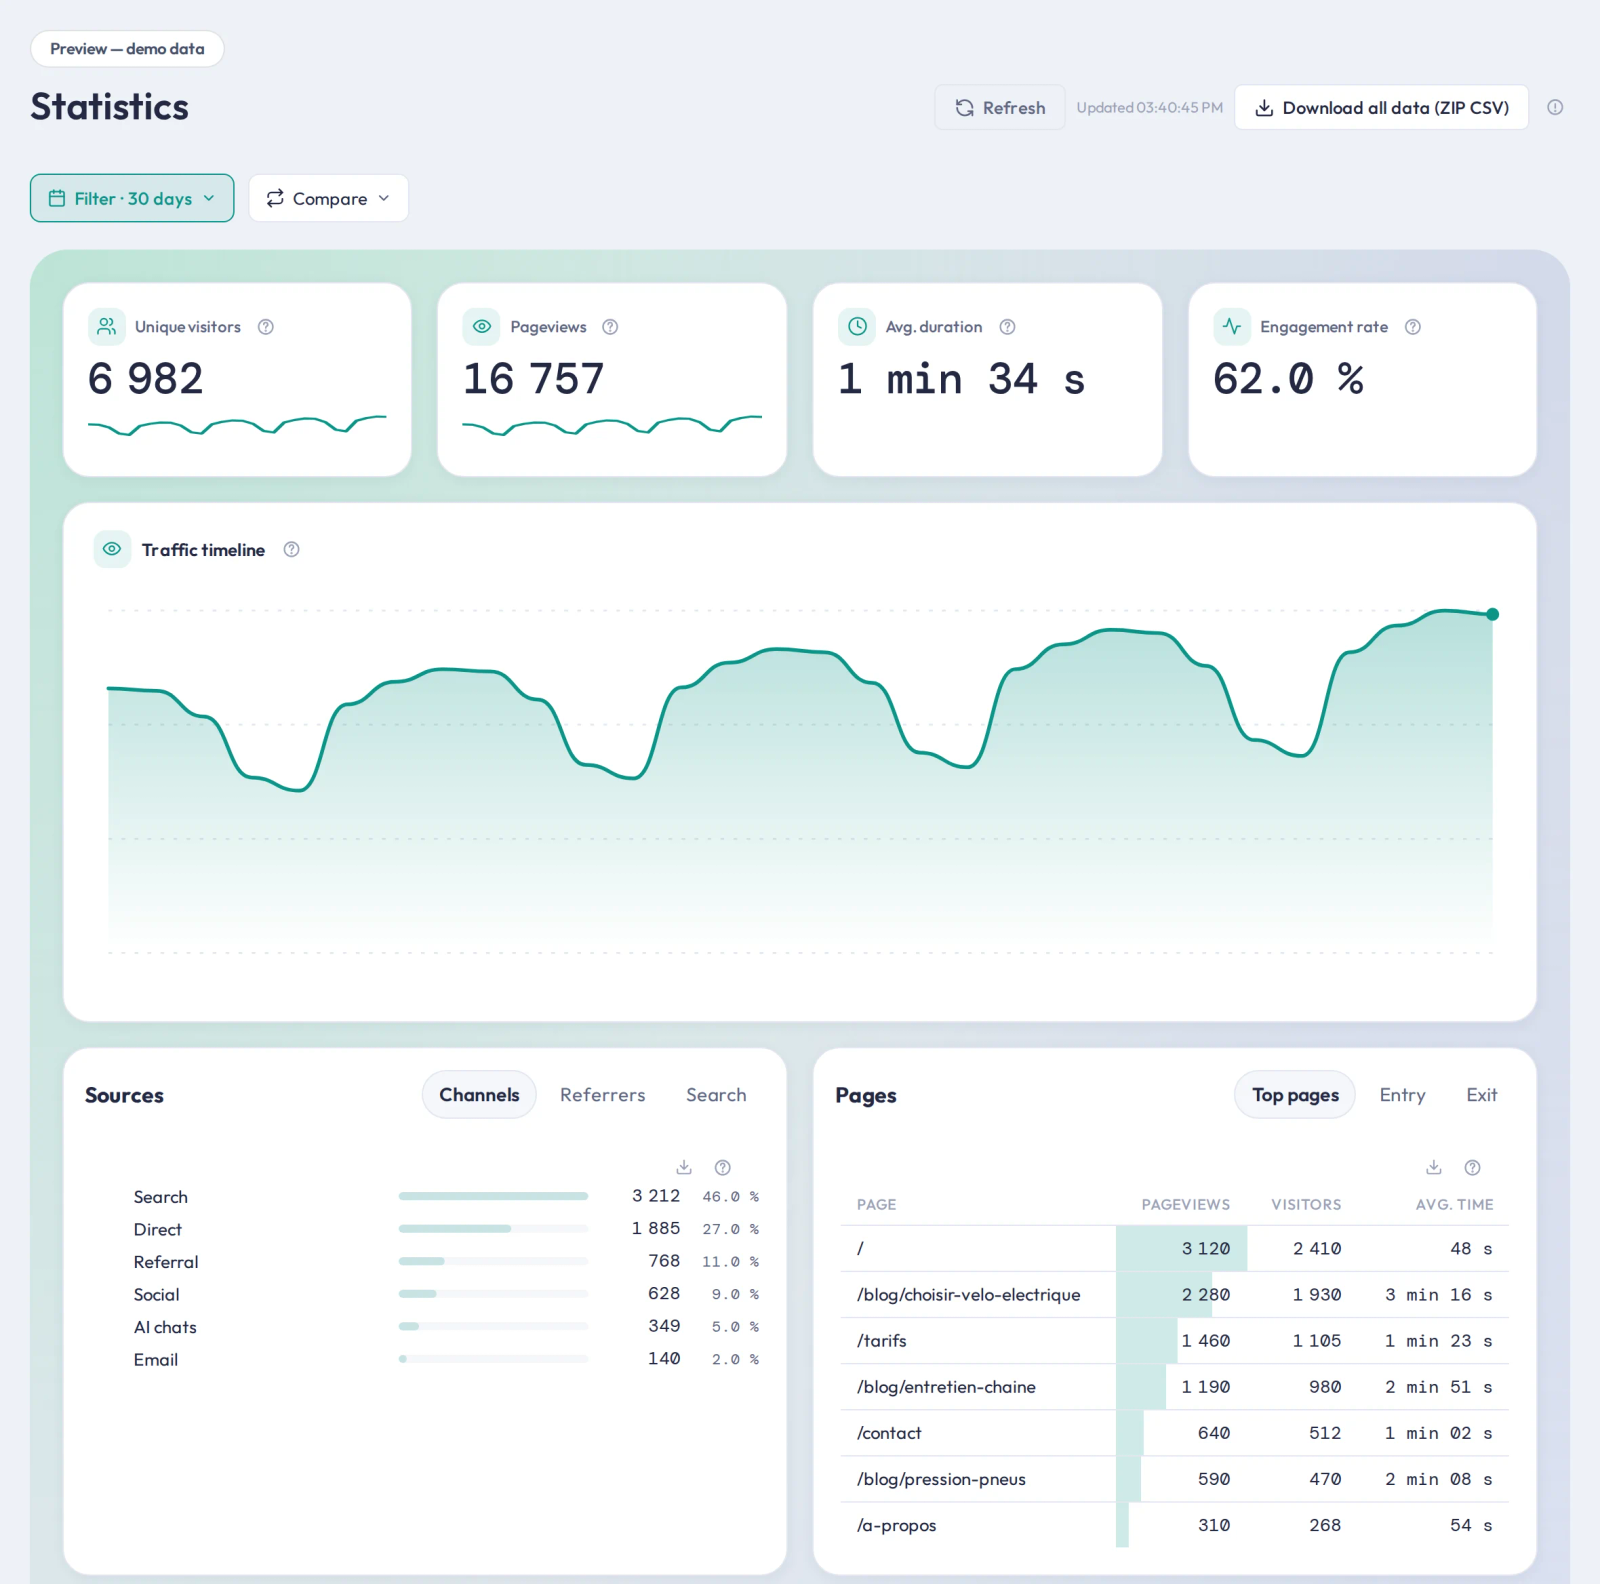Click the Search channel progress bar
The image size is (1600, 1584).
pos(493,1196)
